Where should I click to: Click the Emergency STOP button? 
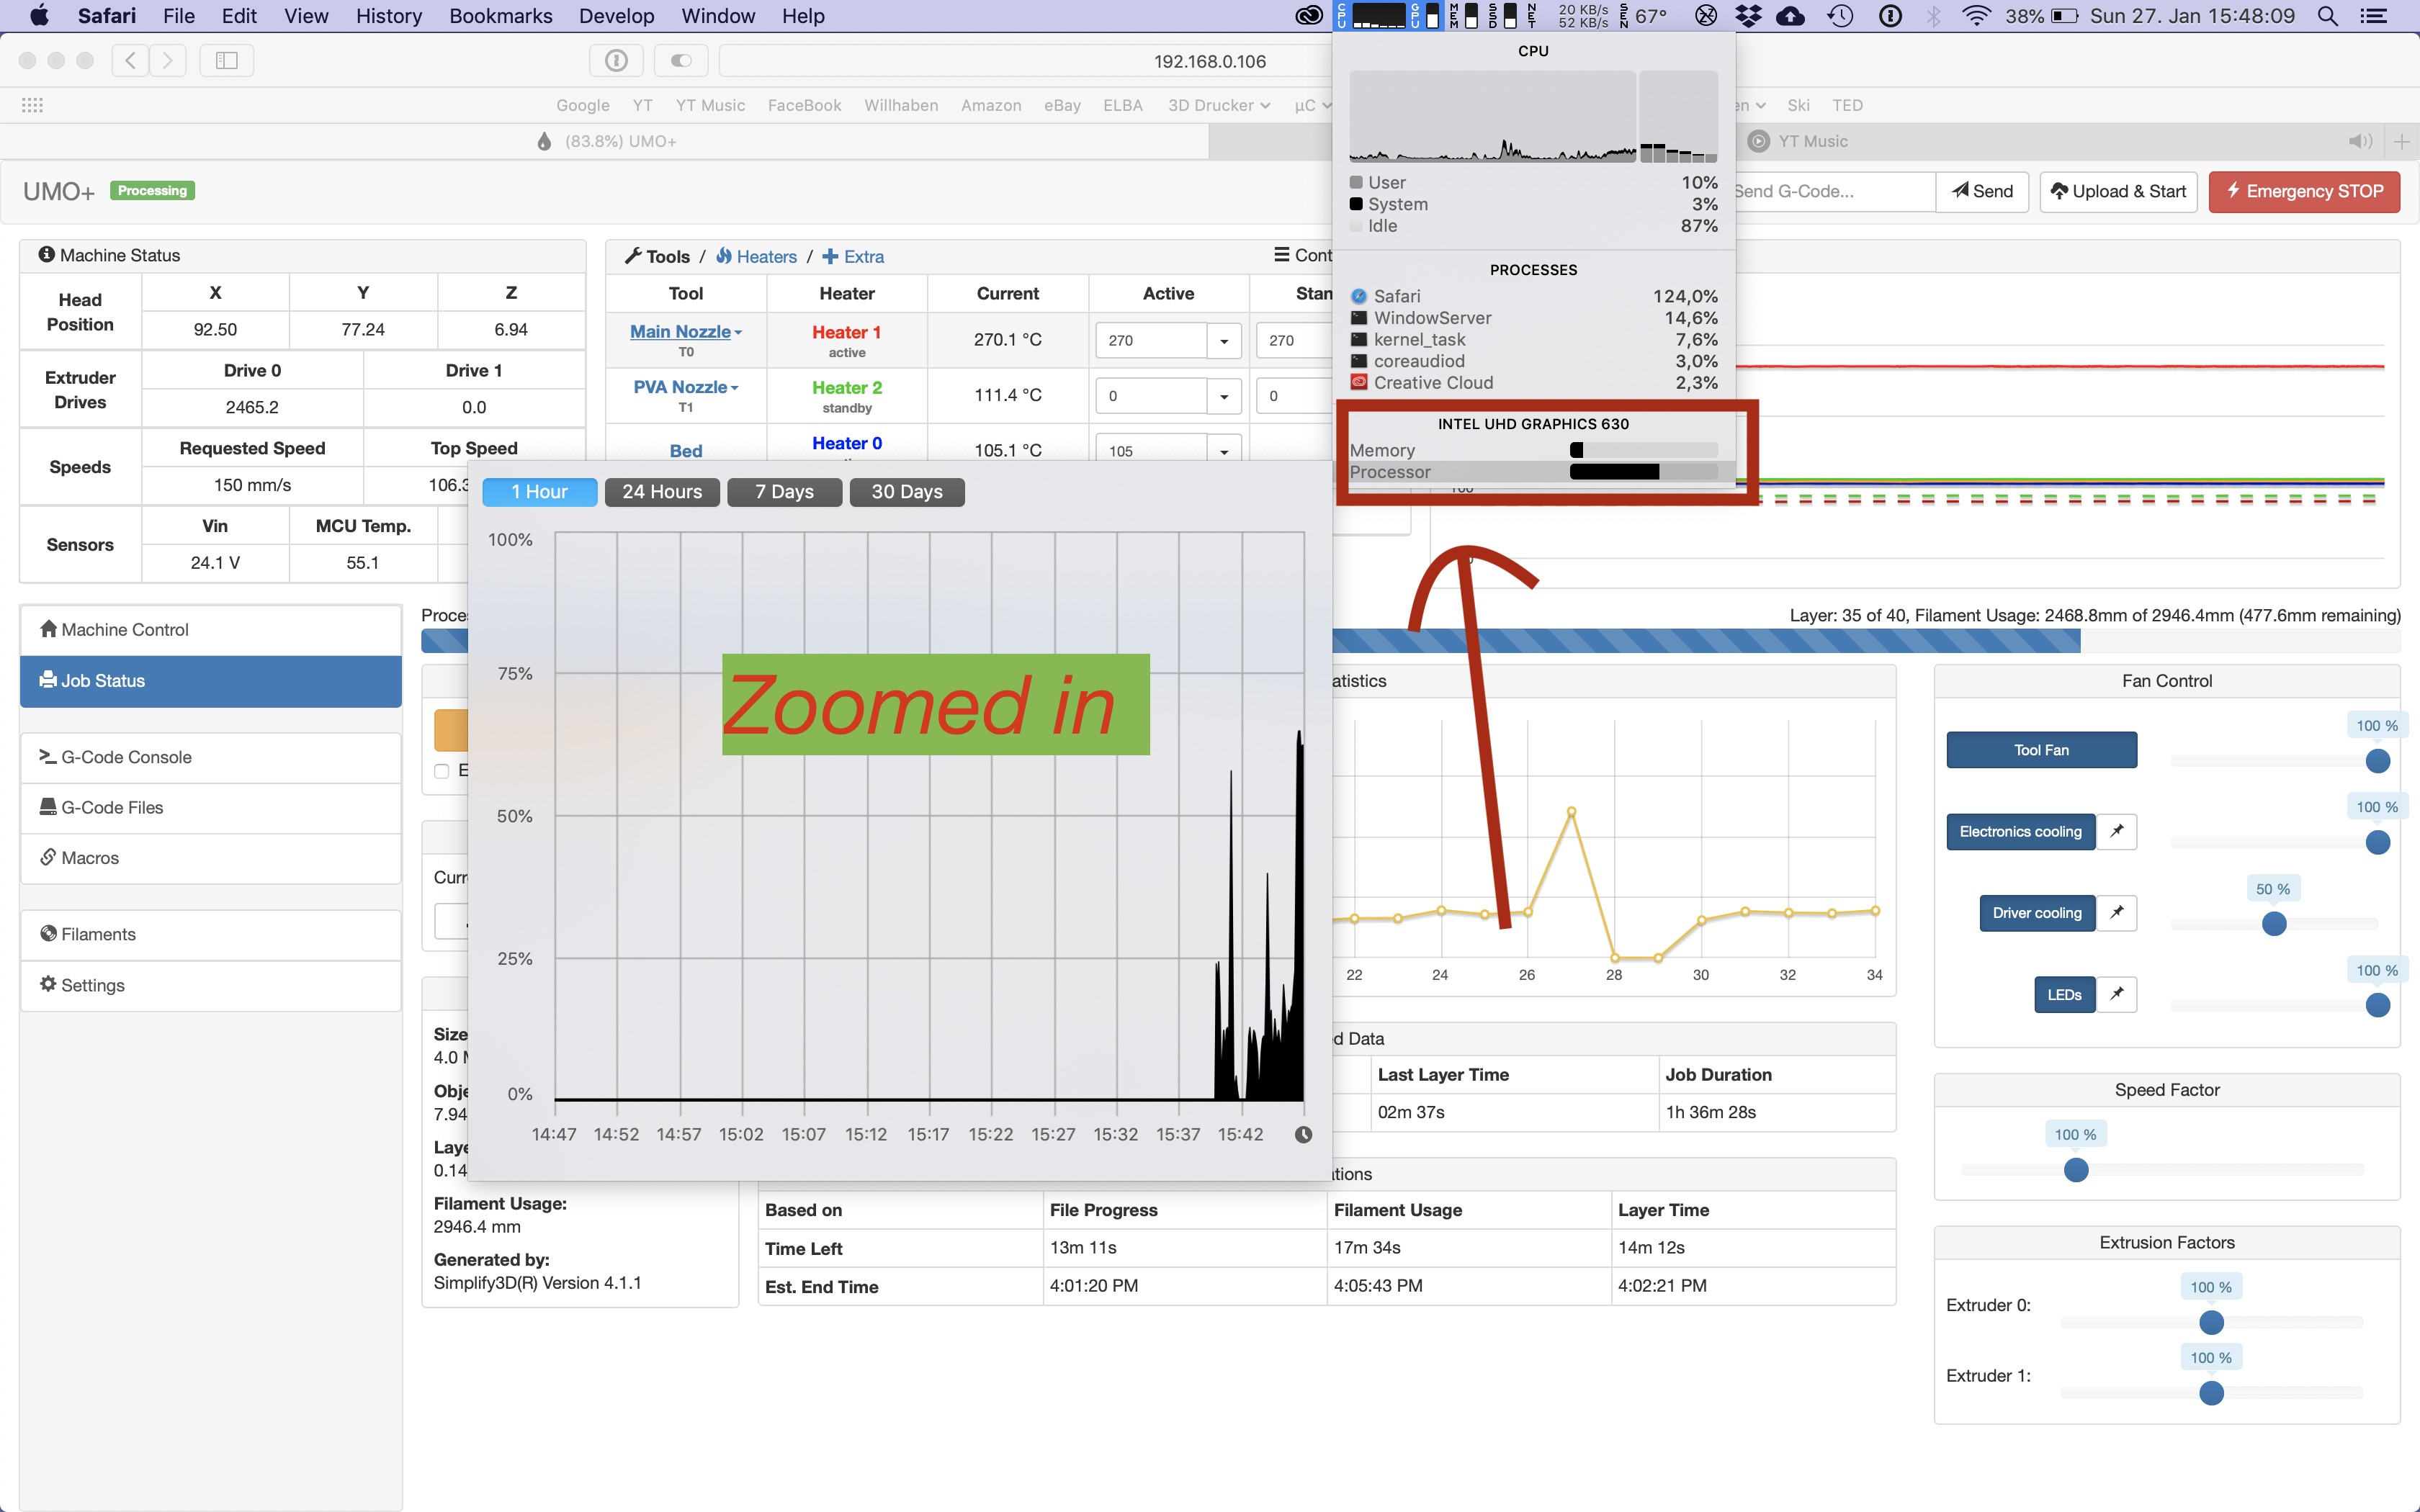[2304, 191]
